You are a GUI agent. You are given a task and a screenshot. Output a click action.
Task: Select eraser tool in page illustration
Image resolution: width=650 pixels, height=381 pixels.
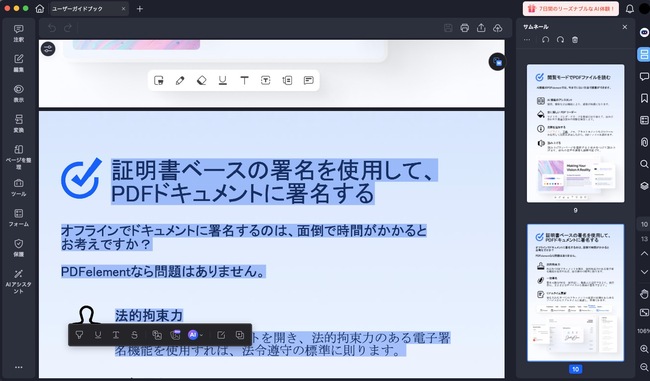pyautogui.click(x=201, y=80)
